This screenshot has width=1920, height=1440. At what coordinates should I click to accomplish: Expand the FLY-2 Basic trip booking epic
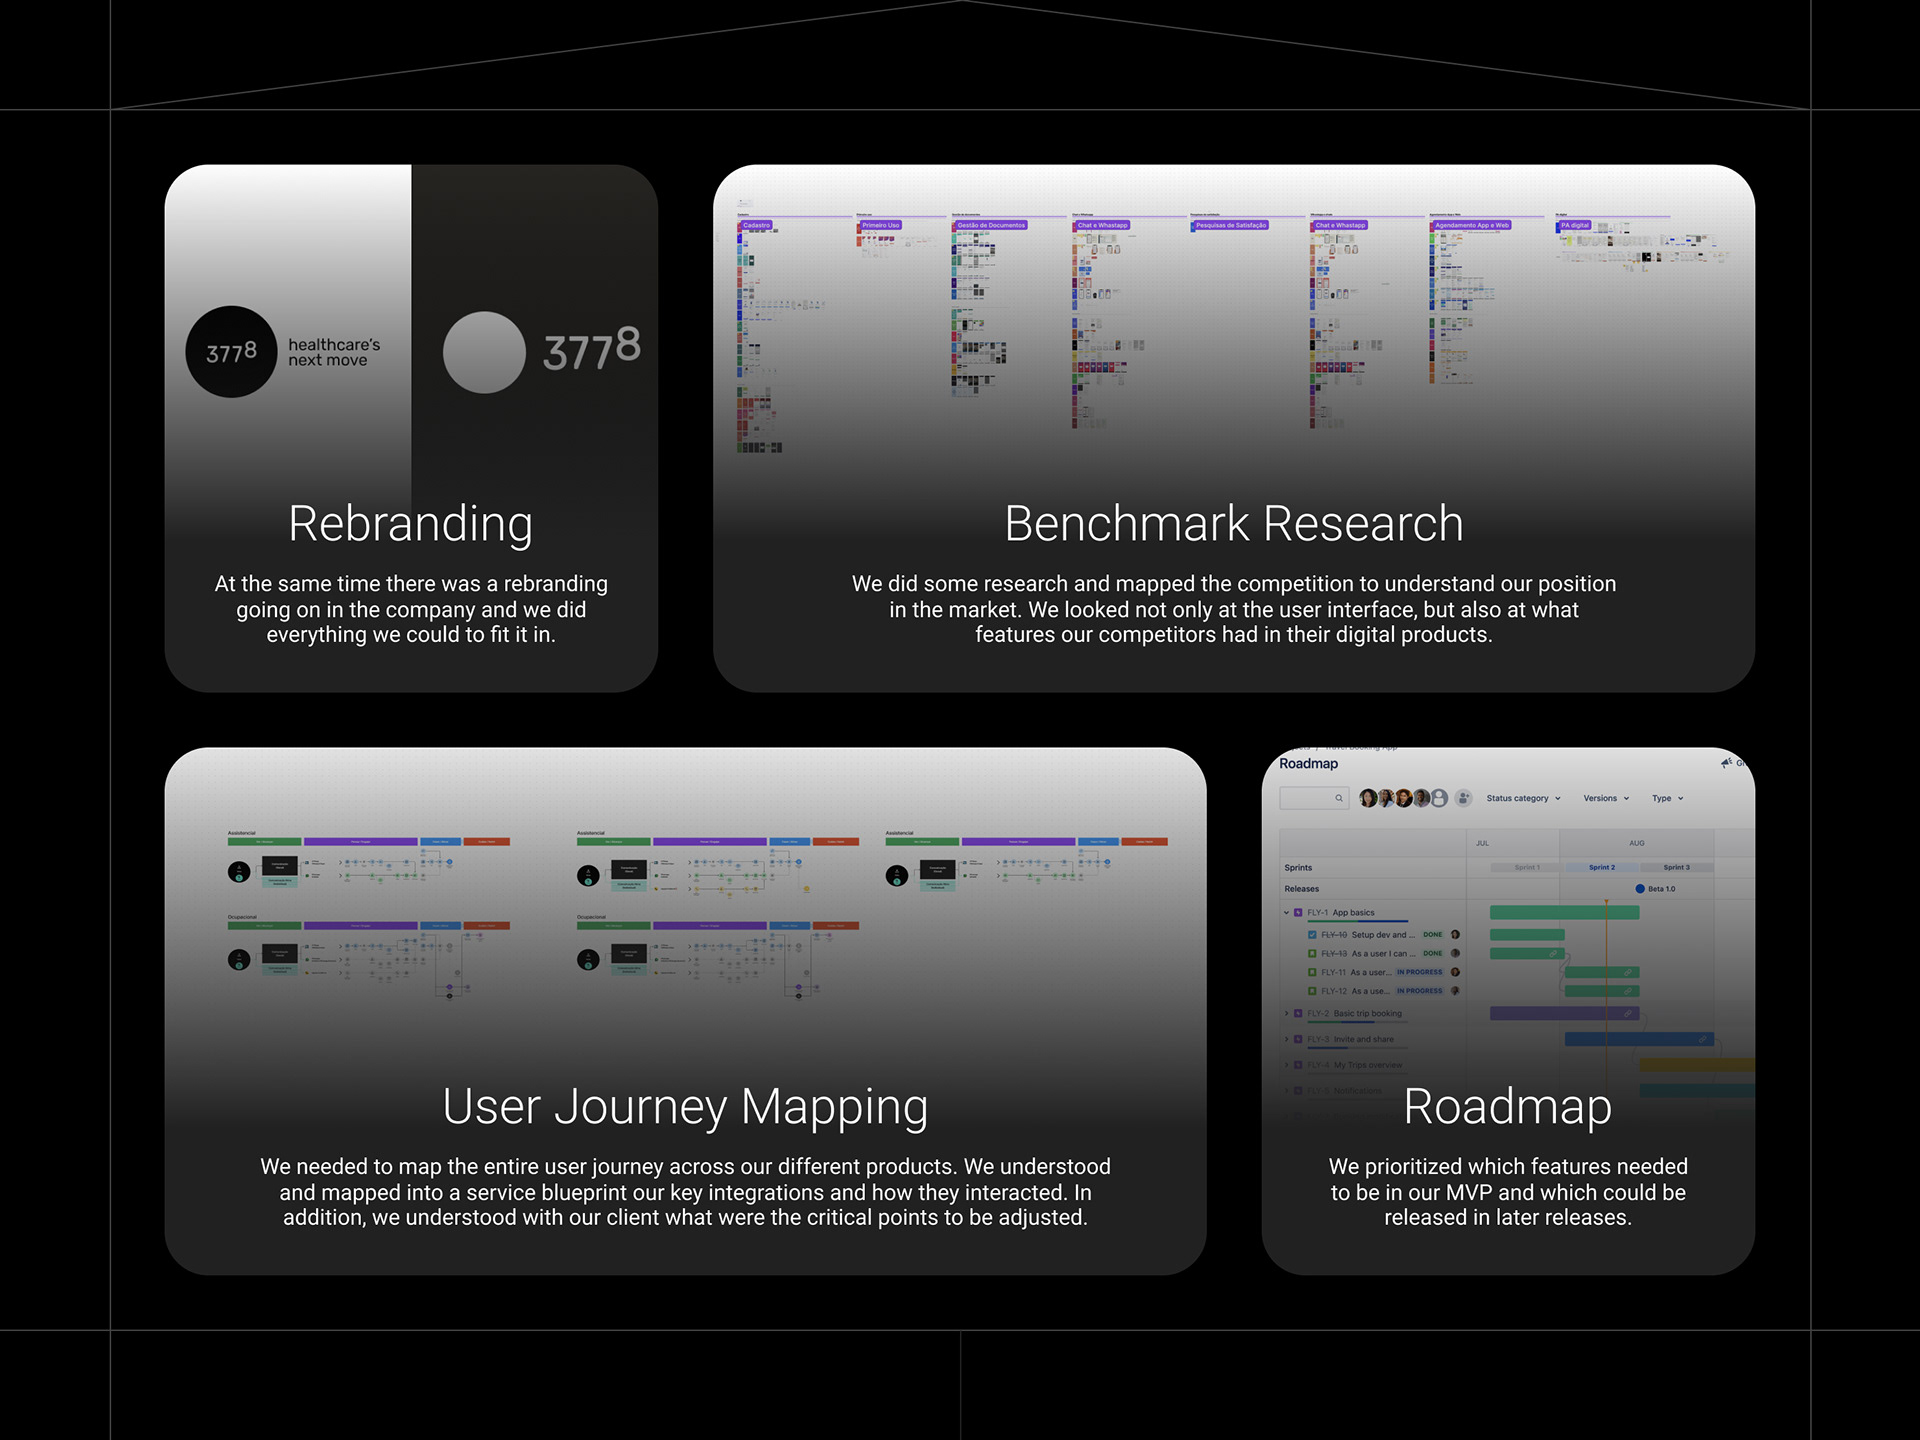click(x=1286, y=1014)
